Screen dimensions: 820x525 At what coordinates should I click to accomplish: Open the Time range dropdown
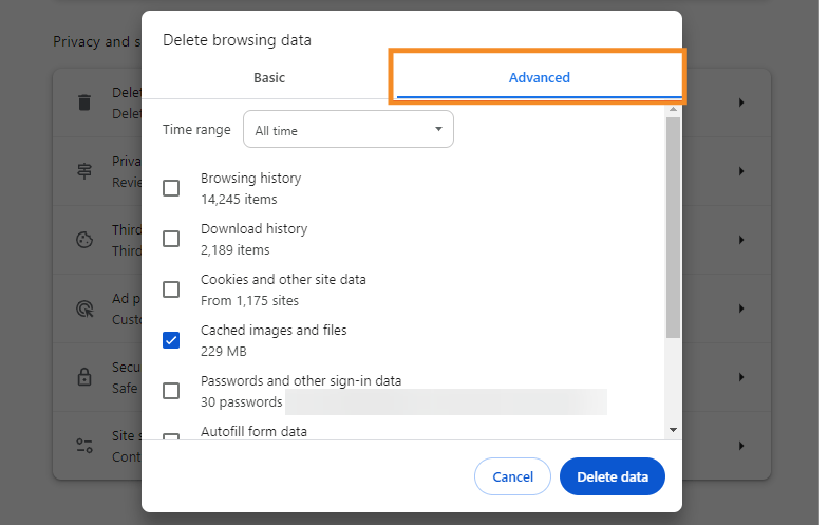tap(348, 129)
